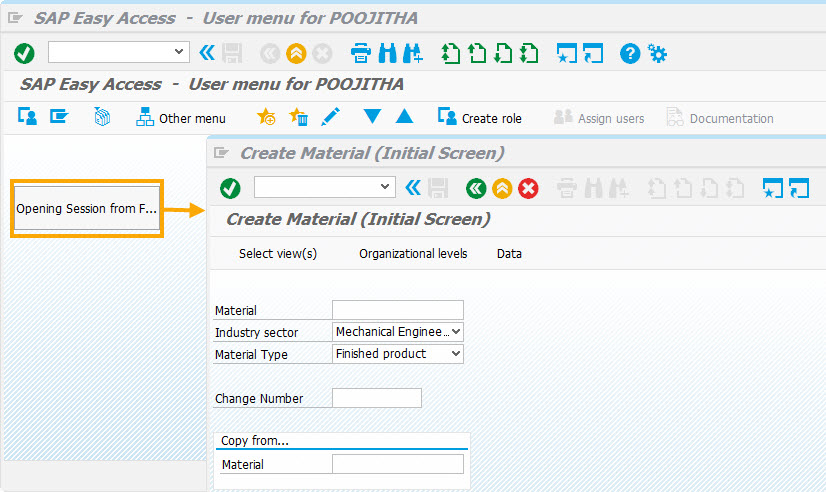Click the Change Number input field
Screen dimensions: 826x492
[377, 398]
